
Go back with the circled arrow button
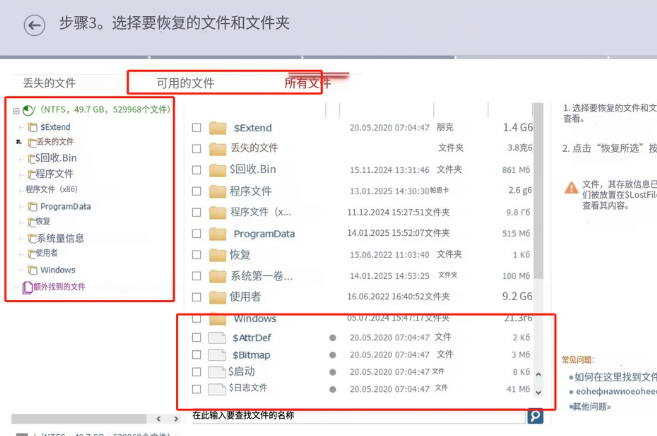[x=34, y=26]
